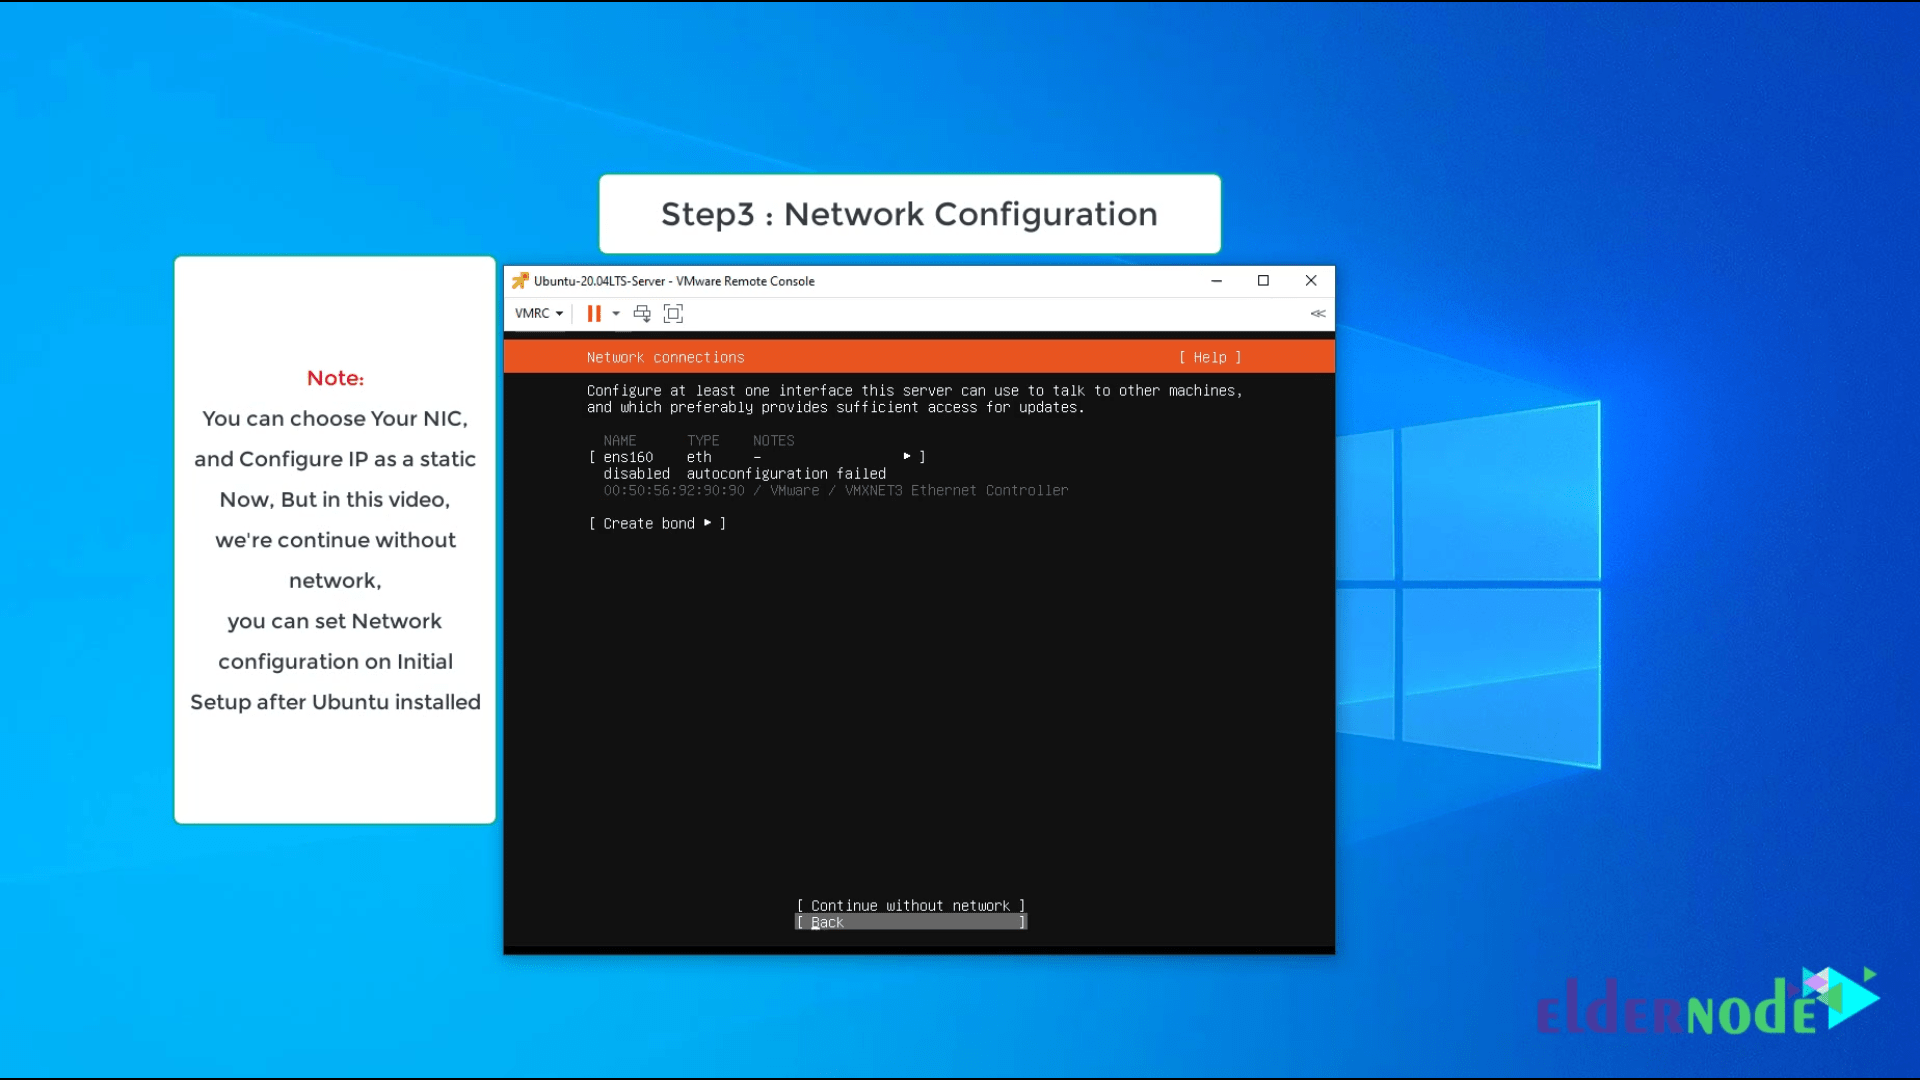This screenshot has height=1080, width=1920.
Task: Maximize the VMware Remote Console window
Action: tap(1263, 281)
